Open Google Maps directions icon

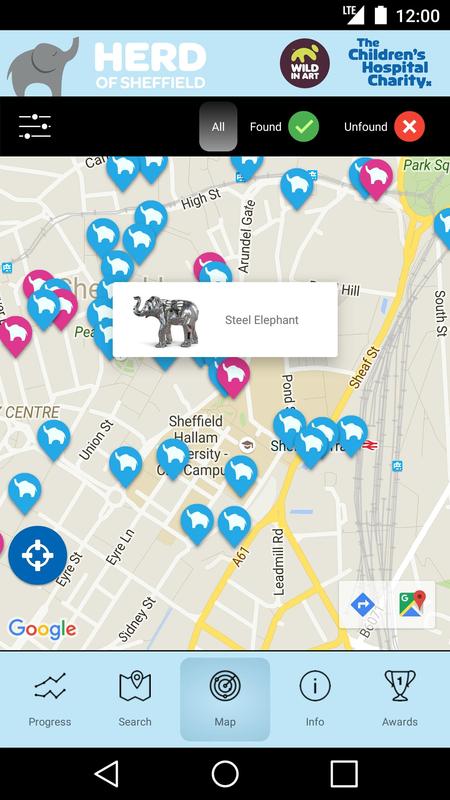tap(363, 605)
